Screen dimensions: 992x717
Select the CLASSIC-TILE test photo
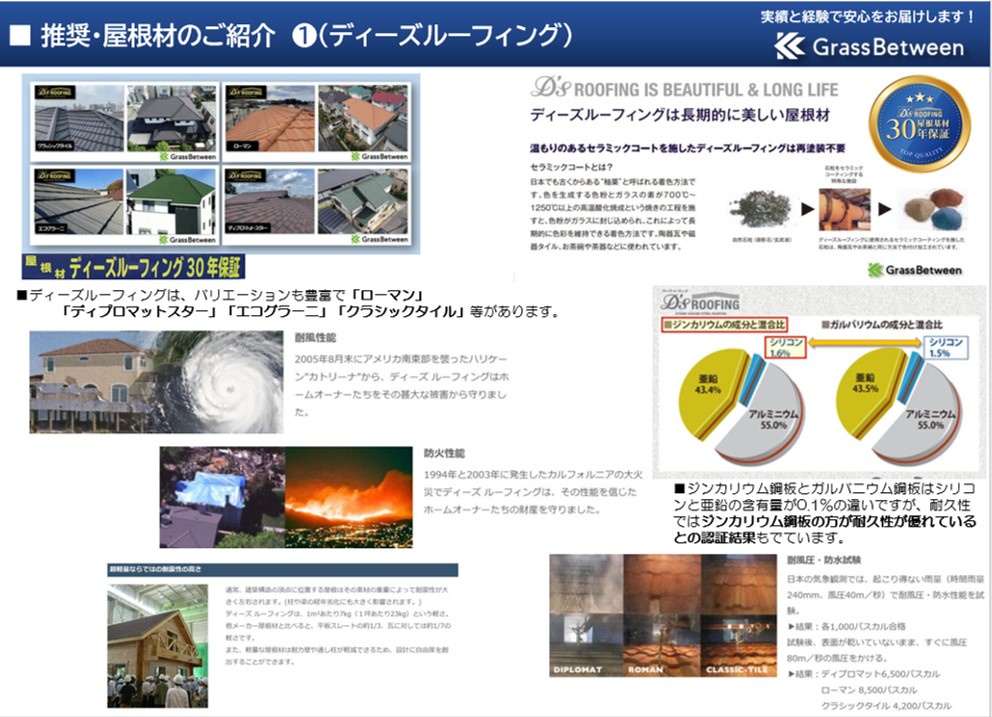tap(739, 616)
